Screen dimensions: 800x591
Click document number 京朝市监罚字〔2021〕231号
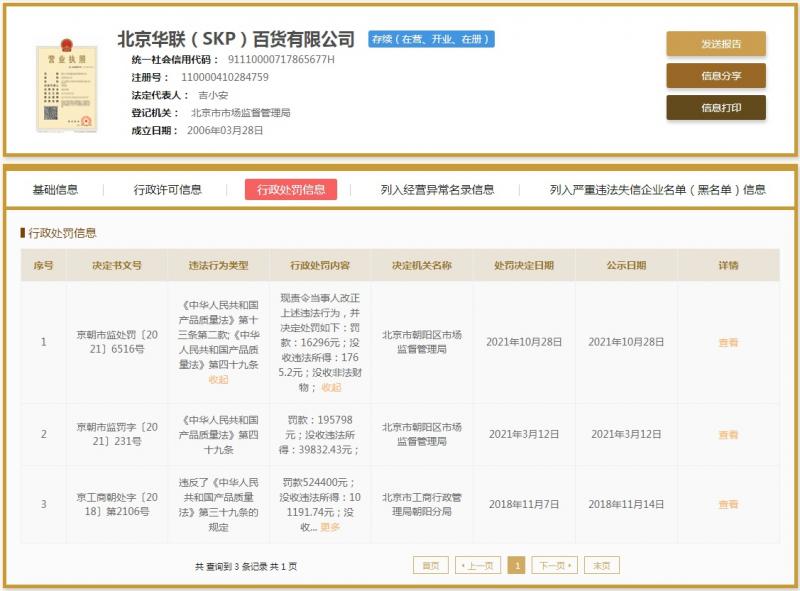click(x=117, y=434)
